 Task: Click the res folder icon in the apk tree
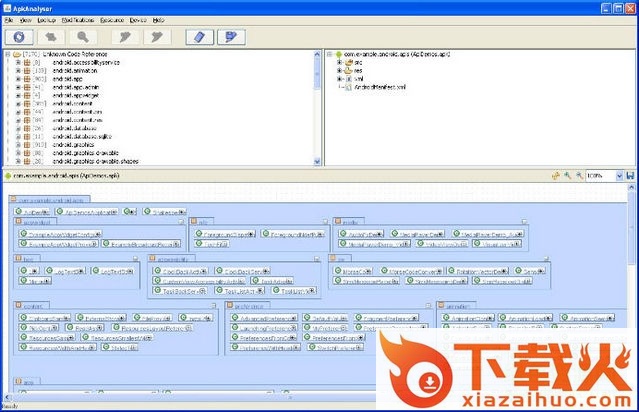point(348,71)
